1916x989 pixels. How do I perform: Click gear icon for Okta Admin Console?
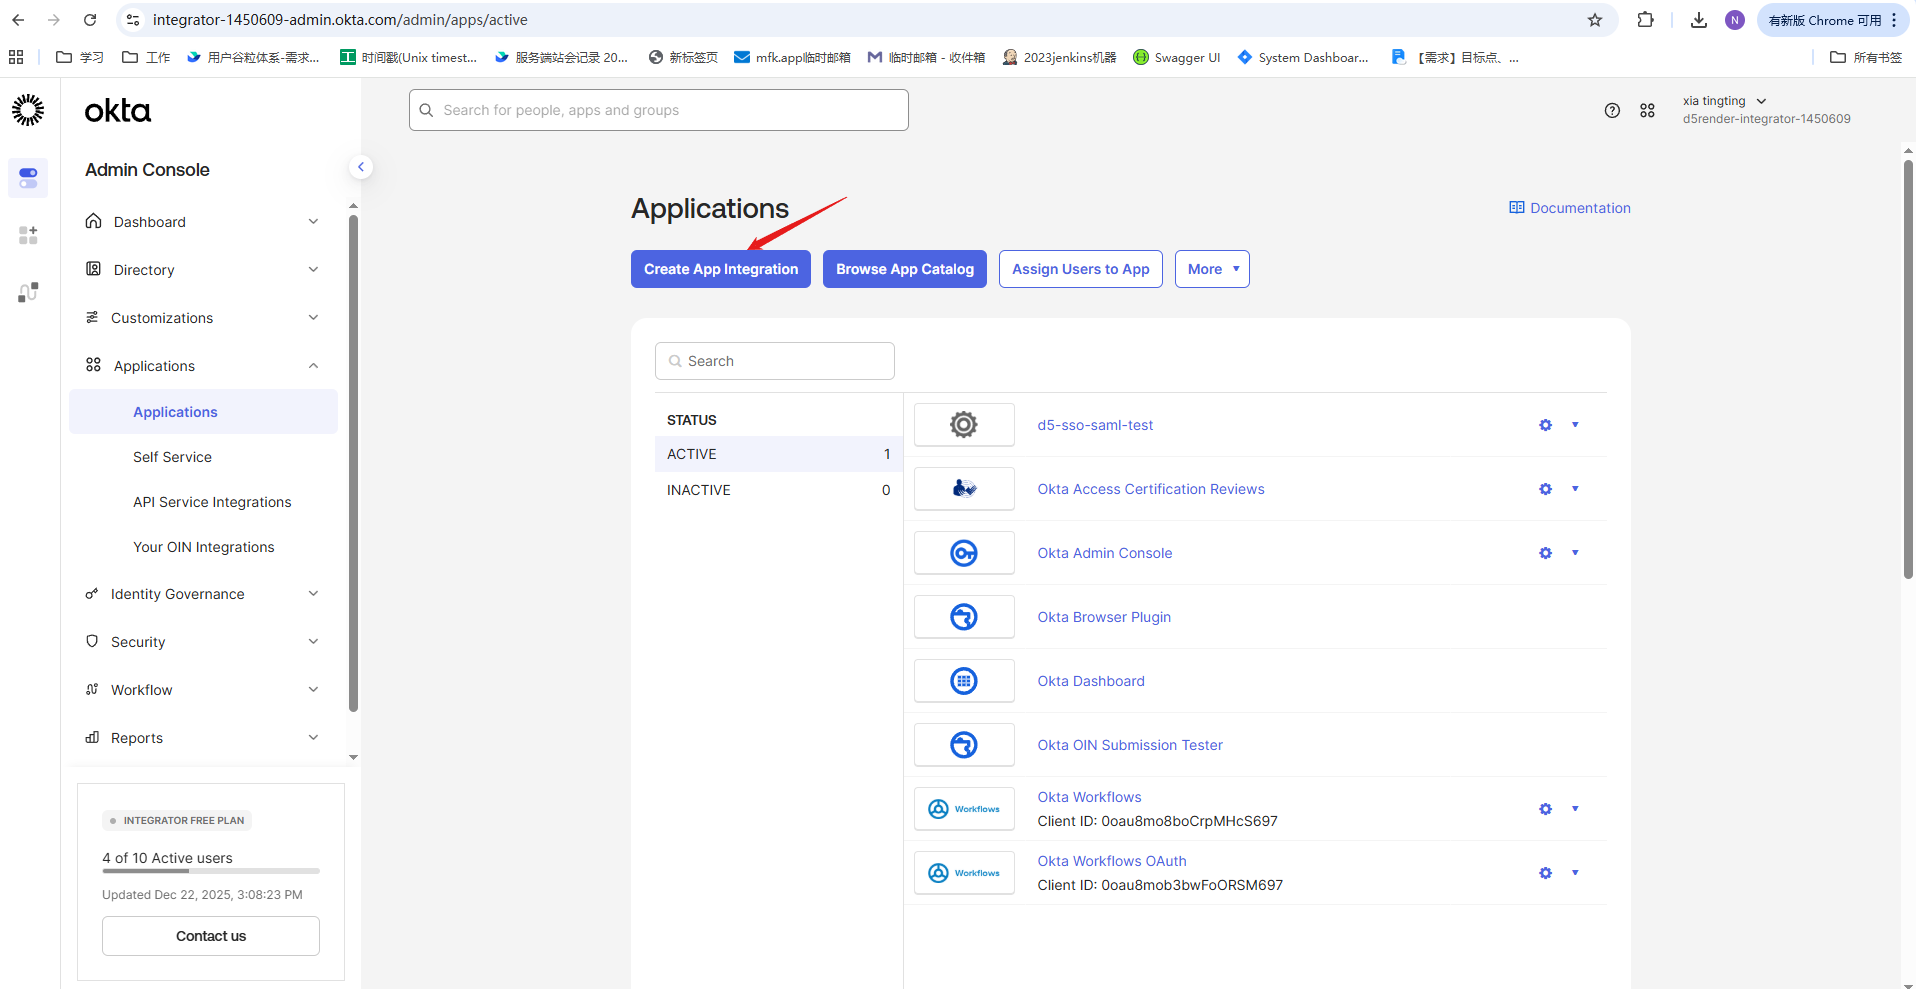(x=1545, y=553)
